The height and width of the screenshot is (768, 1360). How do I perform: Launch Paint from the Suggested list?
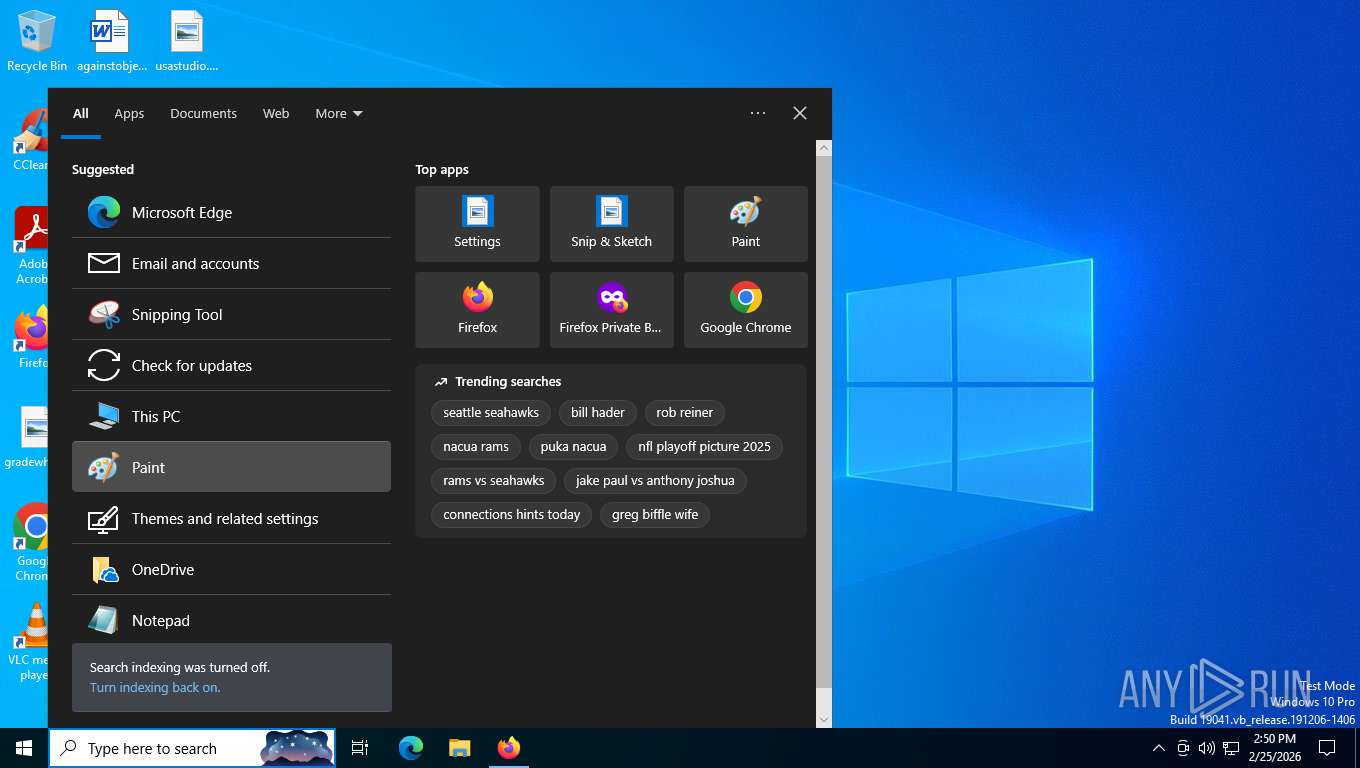point(231,467)
